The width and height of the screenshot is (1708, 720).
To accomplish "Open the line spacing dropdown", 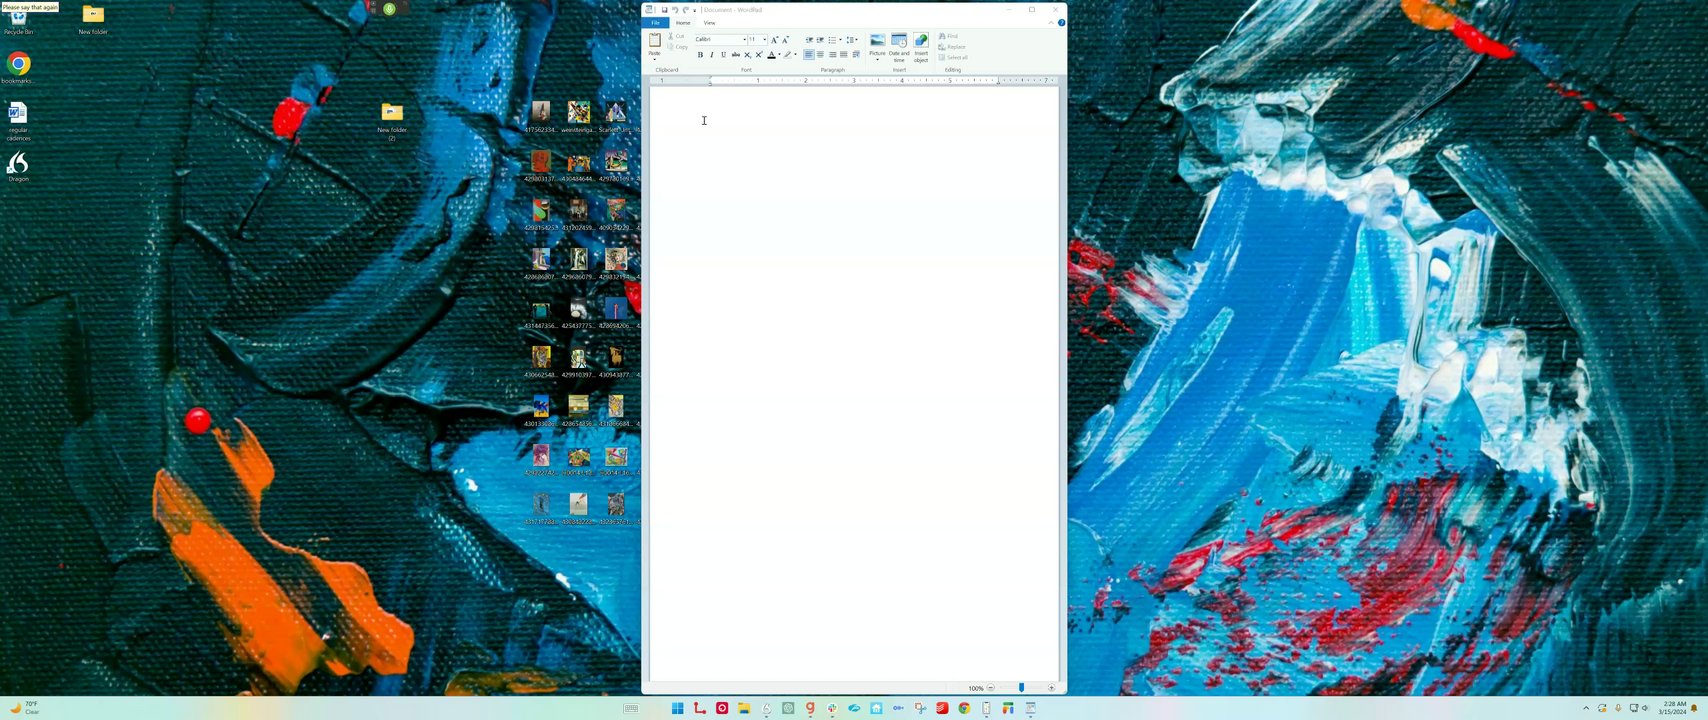I will [x=852, y=39].
